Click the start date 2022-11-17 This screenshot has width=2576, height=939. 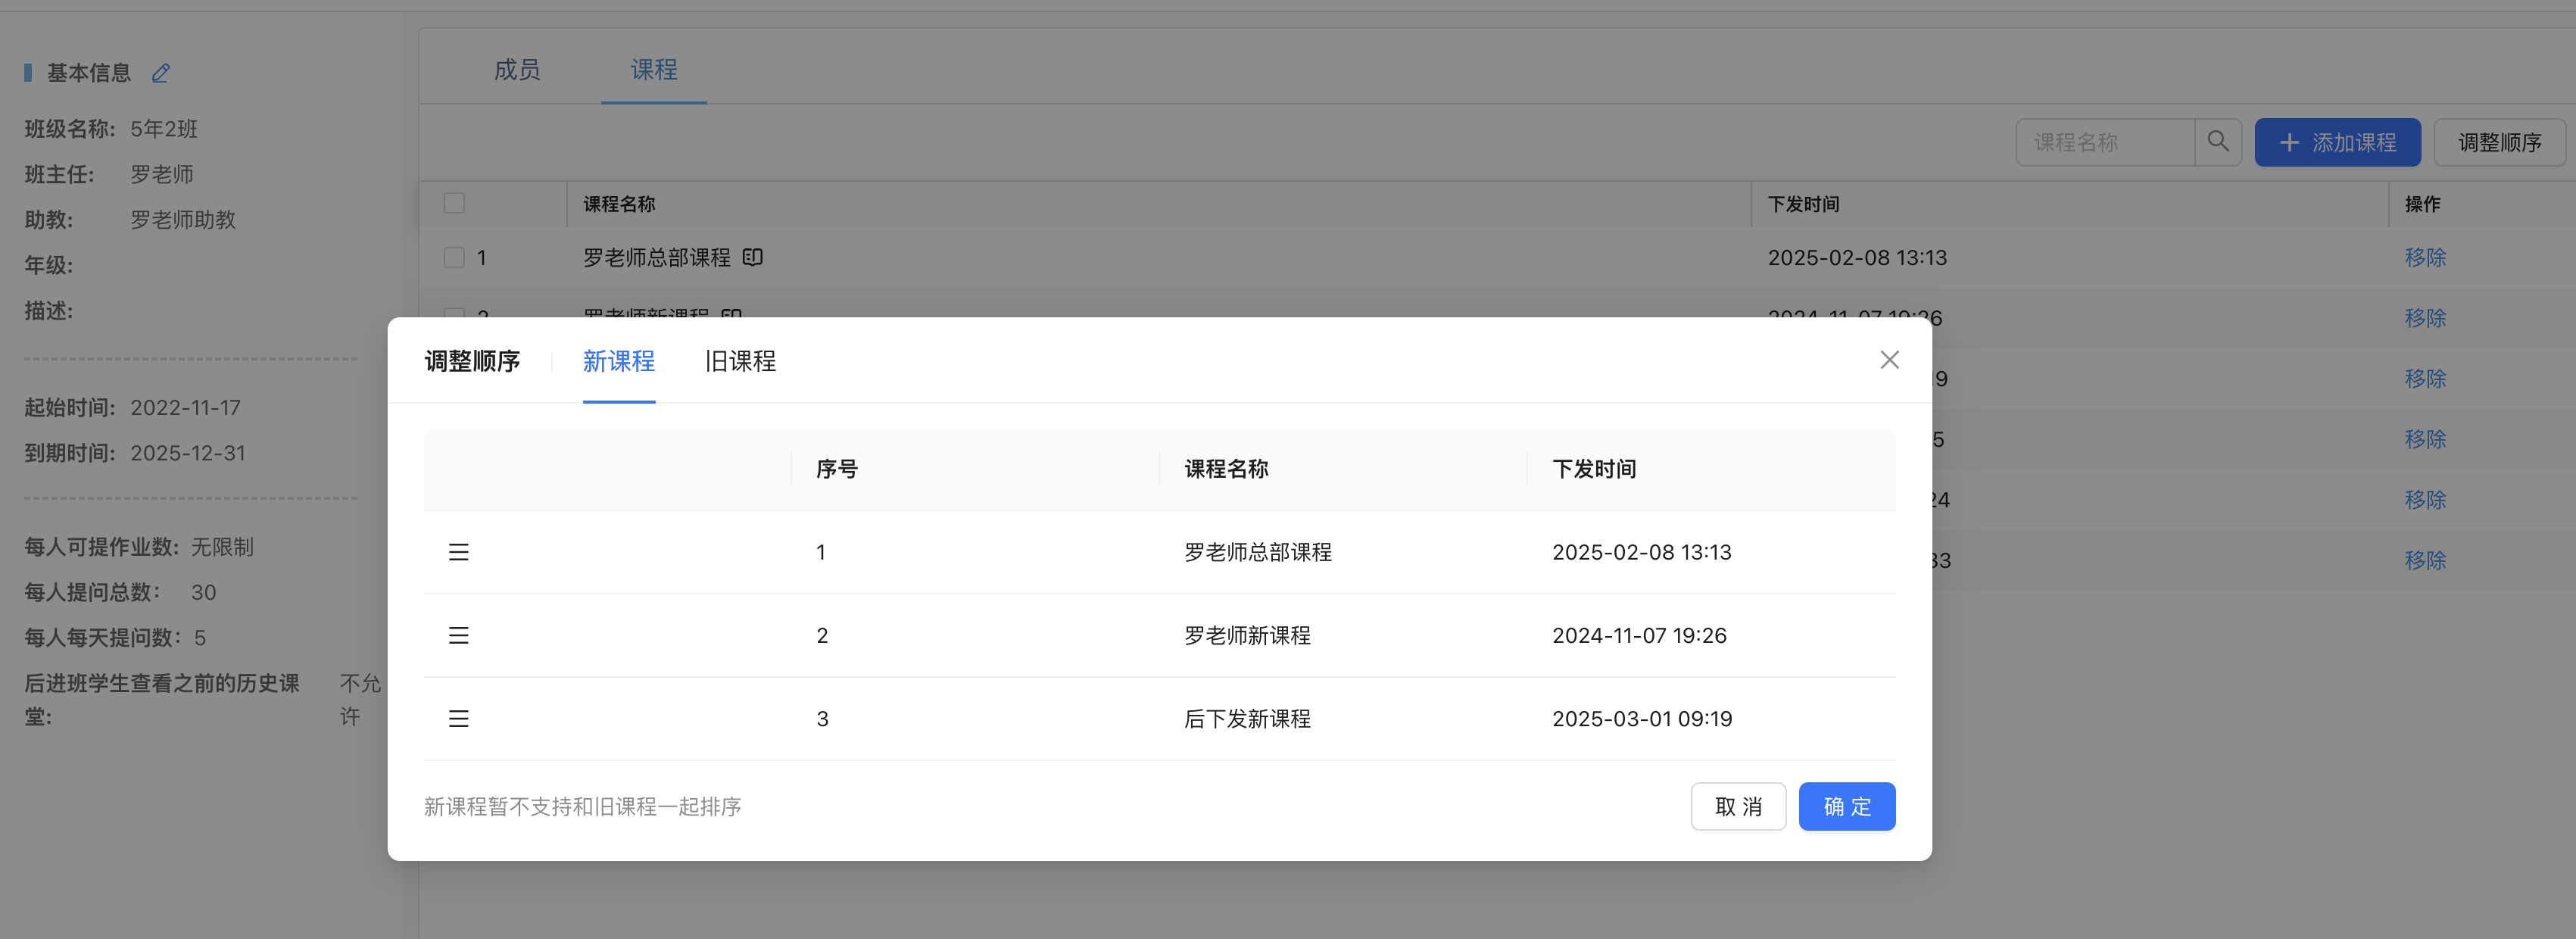tap(185, 408)
